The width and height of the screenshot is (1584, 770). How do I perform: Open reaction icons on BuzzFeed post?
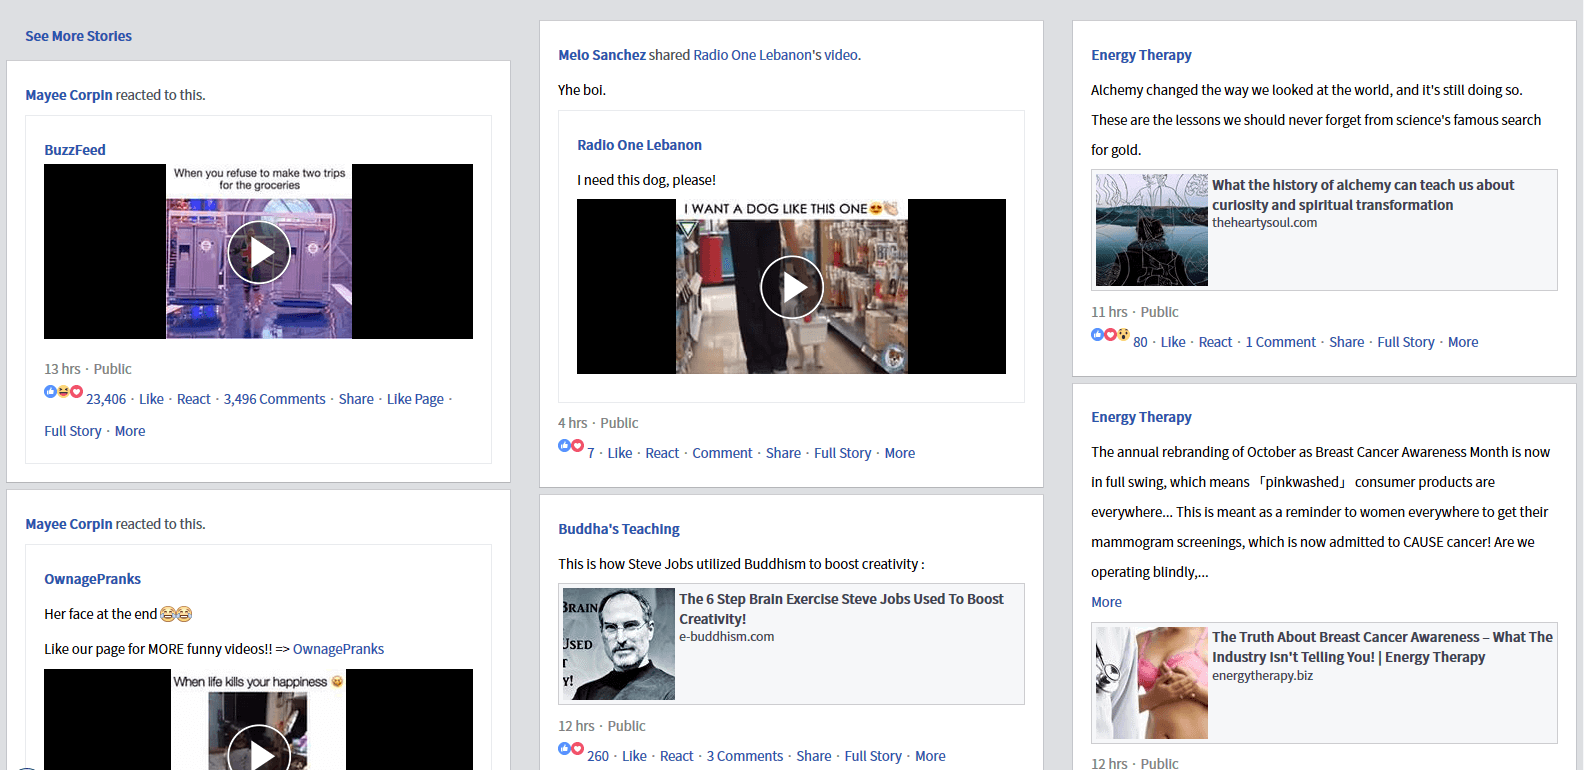63,391
